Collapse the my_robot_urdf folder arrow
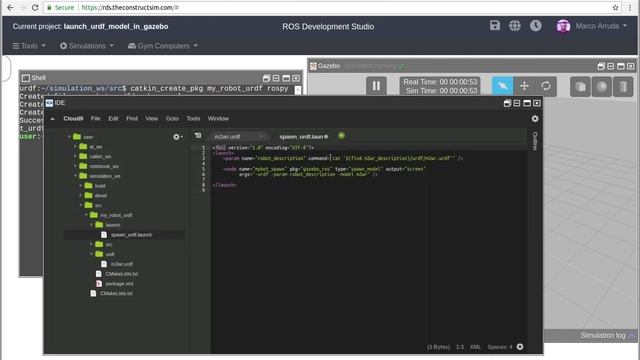This screenshot has height=360, width=640. click(x=87, y=215)
